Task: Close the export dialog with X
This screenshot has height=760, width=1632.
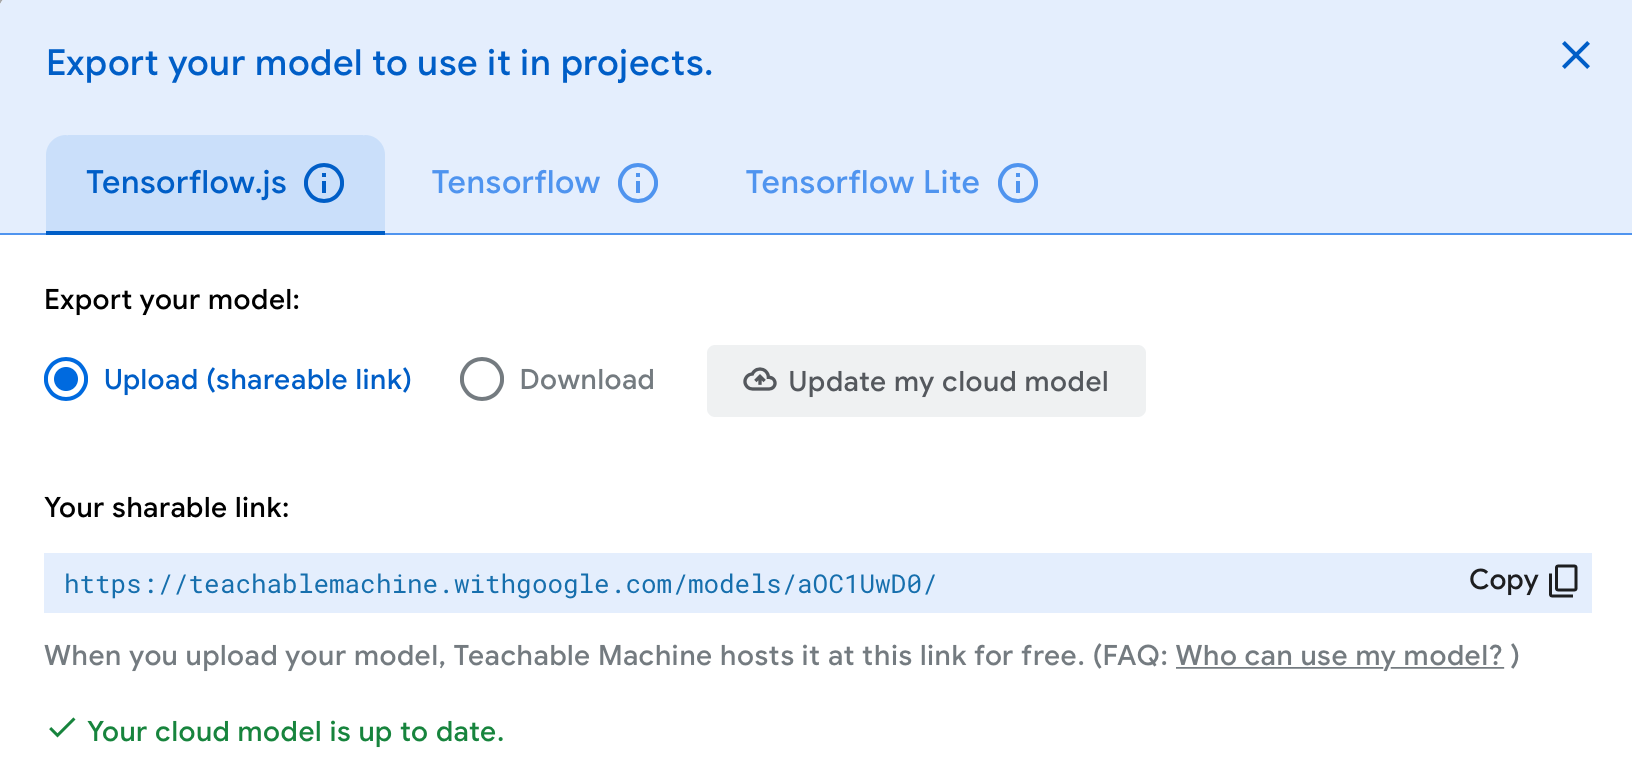Action: coord(1576,55)
